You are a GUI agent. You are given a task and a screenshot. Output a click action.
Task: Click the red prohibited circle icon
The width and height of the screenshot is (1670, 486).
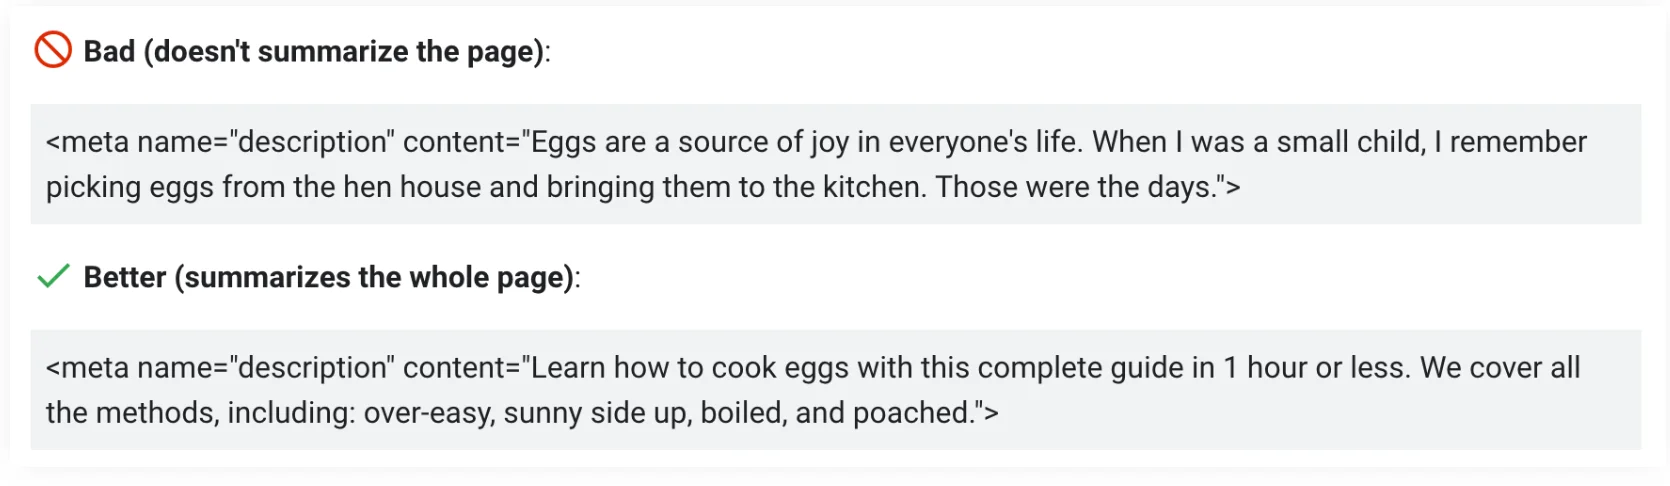pos(53,50)
